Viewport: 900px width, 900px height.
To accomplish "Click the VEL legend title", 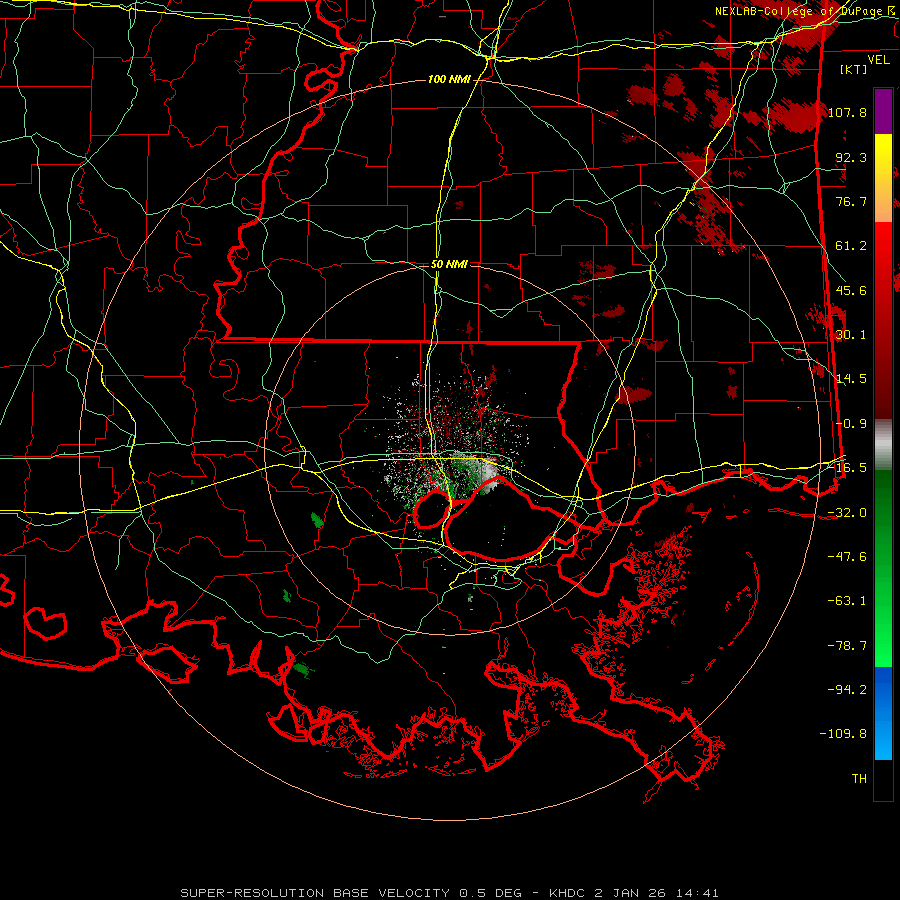I will pyautogui.click(x=878, y=60).
